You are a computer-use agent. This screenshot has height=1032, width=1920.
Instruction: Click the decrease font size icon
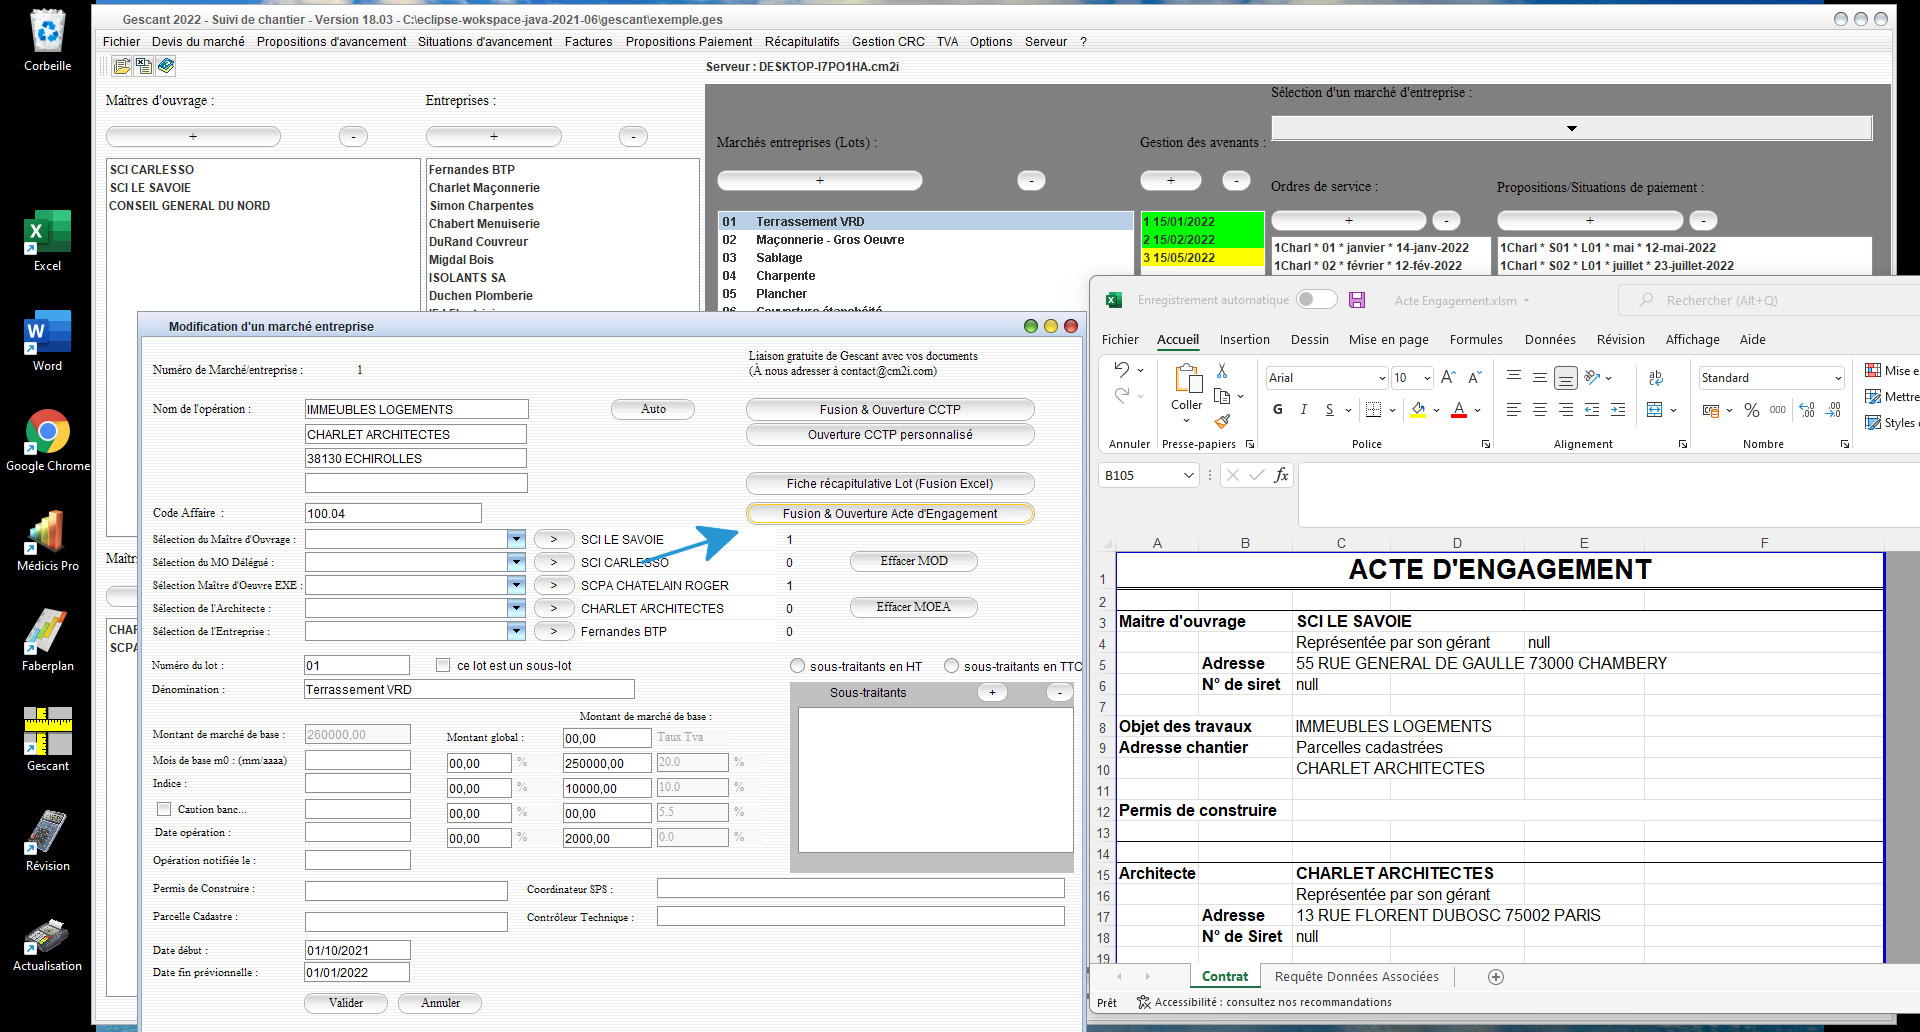pyautogui.click(x=1474, y=377)
